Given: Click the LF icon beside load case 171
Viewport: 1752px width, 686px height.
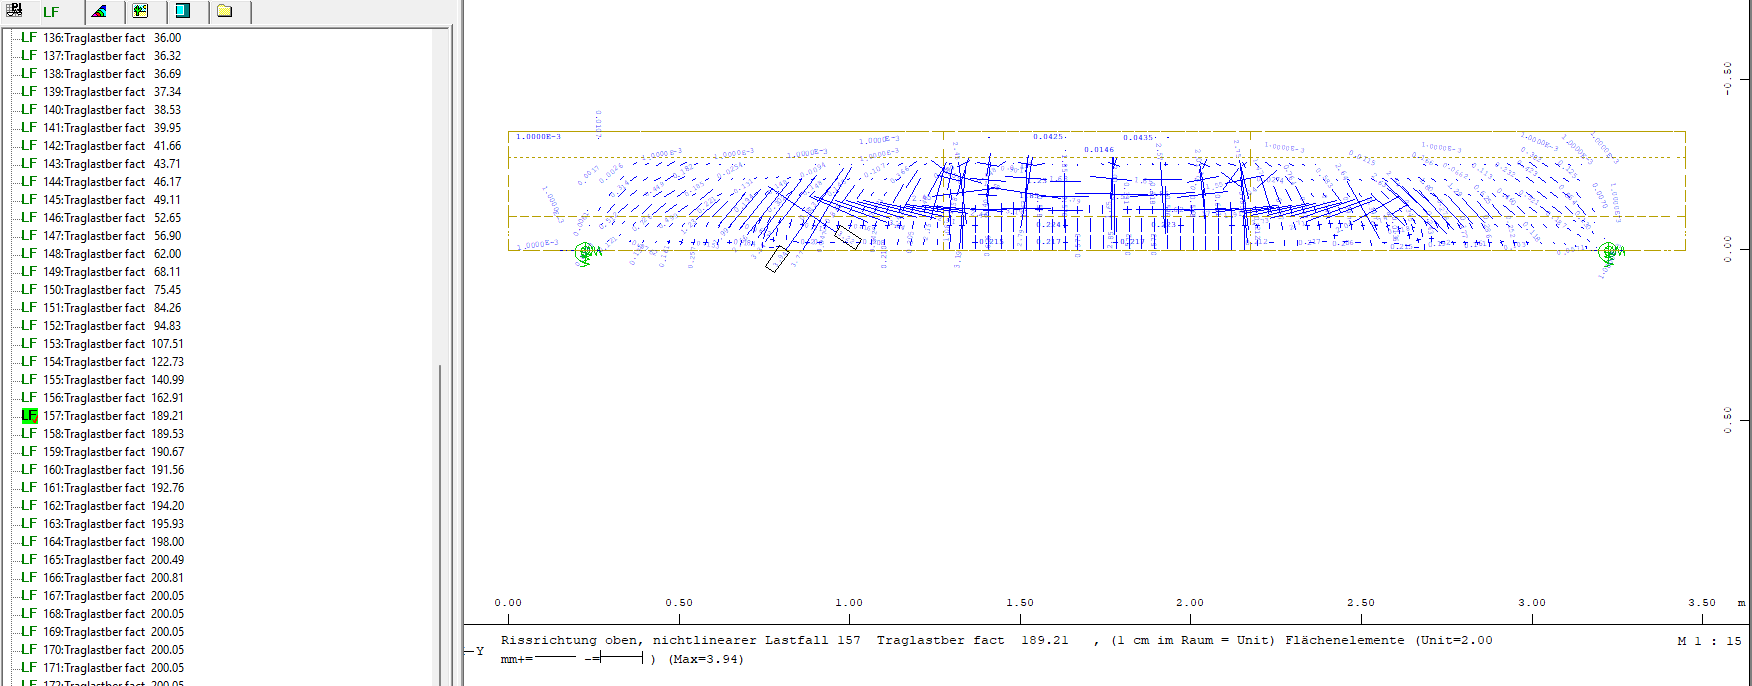Looking at the screenshot, I should [29, 668].
